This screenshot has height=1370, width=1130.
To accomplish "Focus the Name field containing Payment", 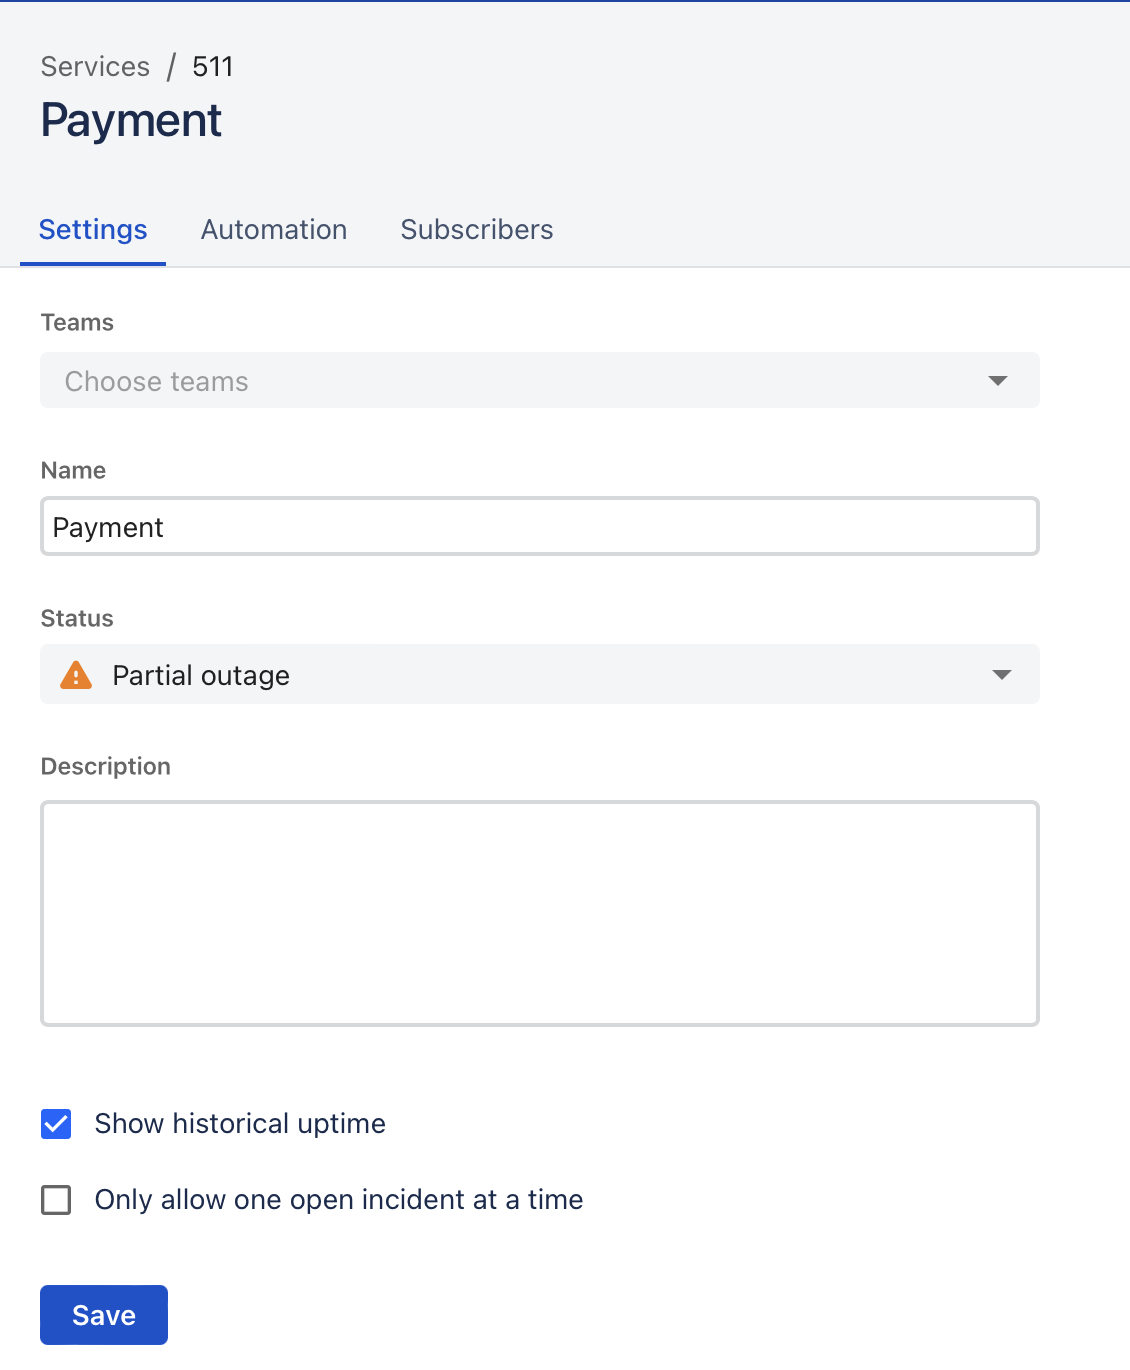I will click(540, 527).
